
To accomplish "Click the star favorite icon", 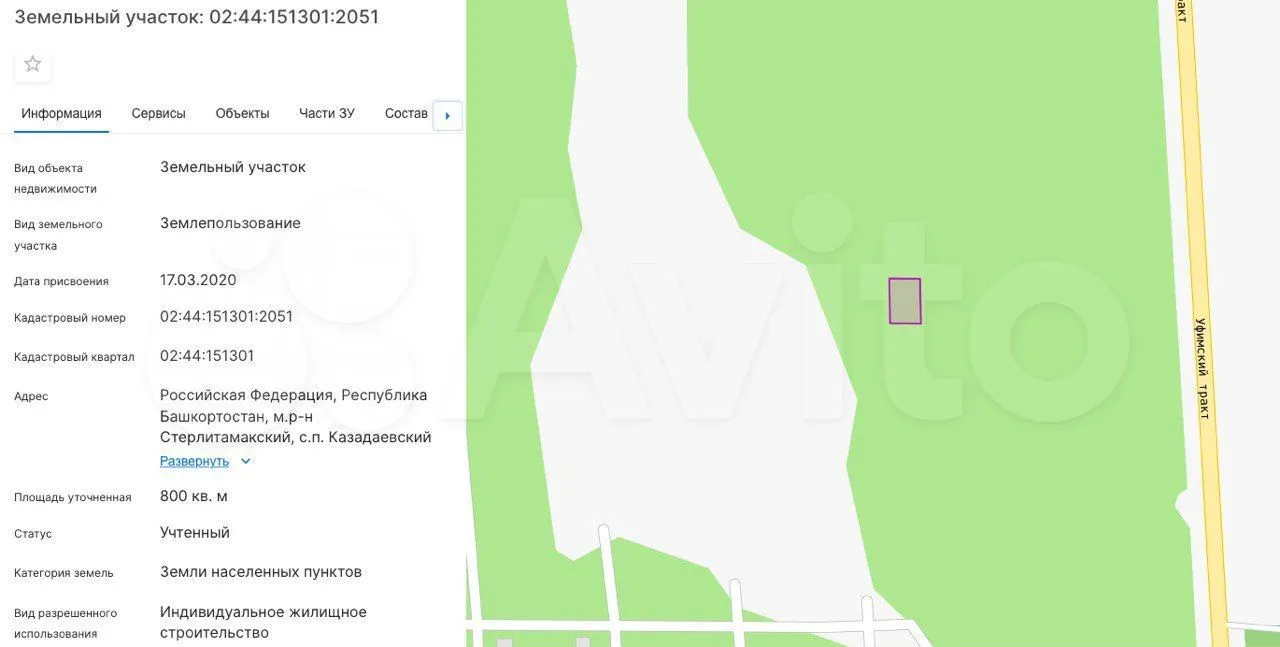I will click(x=32, y=64).
